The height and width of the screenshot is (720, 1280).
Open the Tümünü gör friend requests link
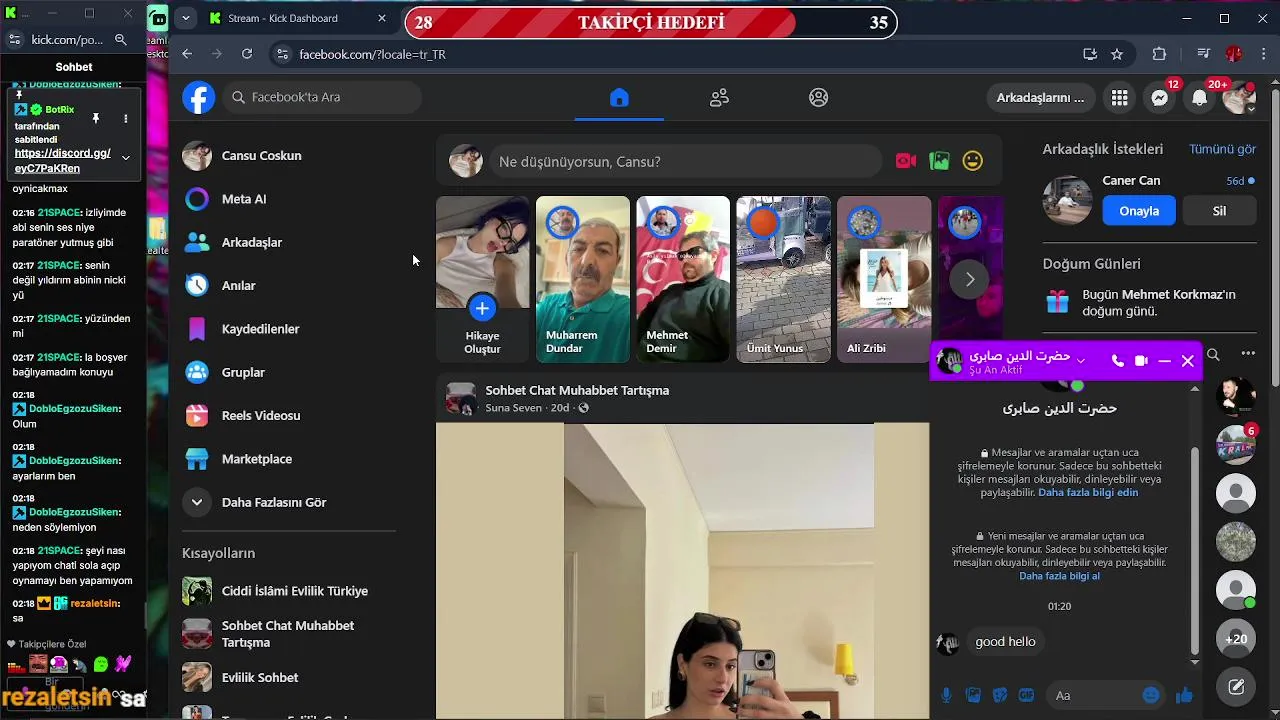tap(1222, 149)
